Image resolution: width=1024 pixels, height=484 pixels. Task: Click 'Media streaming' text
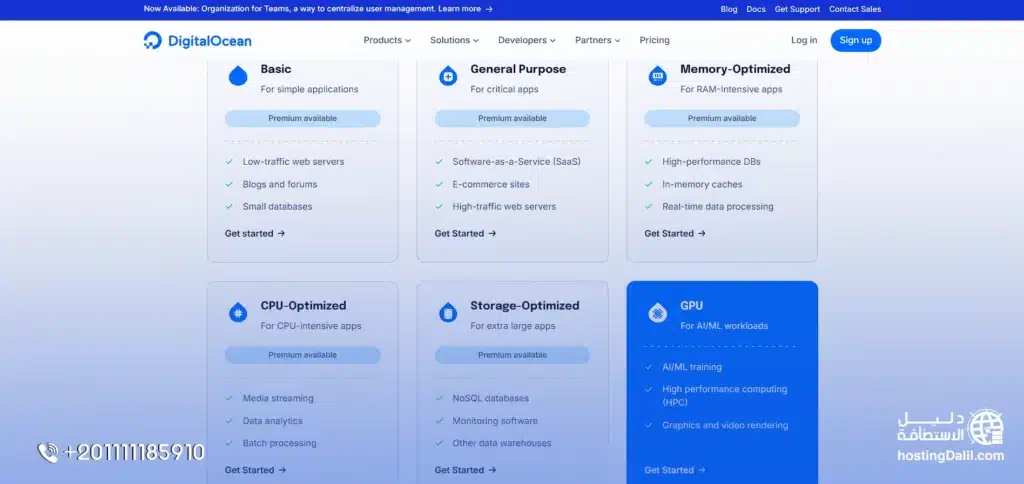tap(278, 398)
